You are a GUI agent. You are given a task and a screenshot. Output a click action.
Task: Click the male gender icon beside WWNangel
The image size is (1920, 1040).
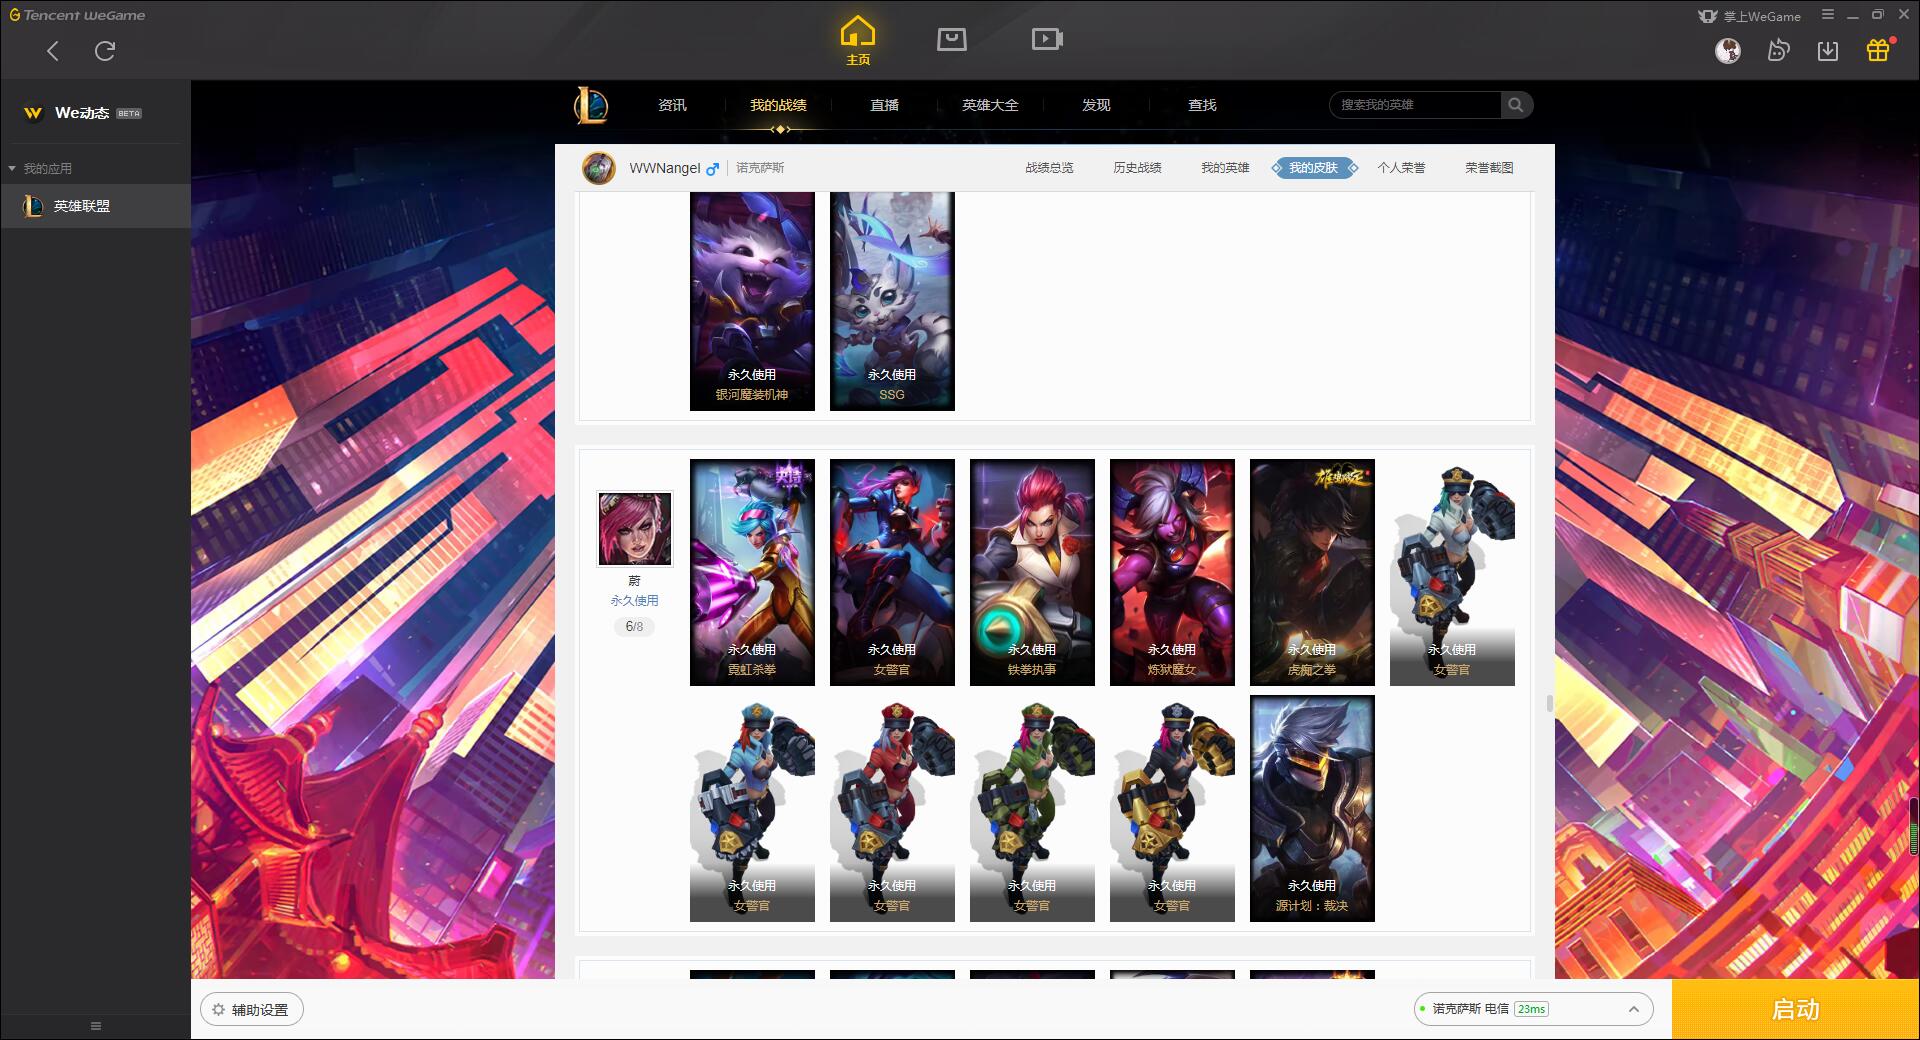point(713,169)
